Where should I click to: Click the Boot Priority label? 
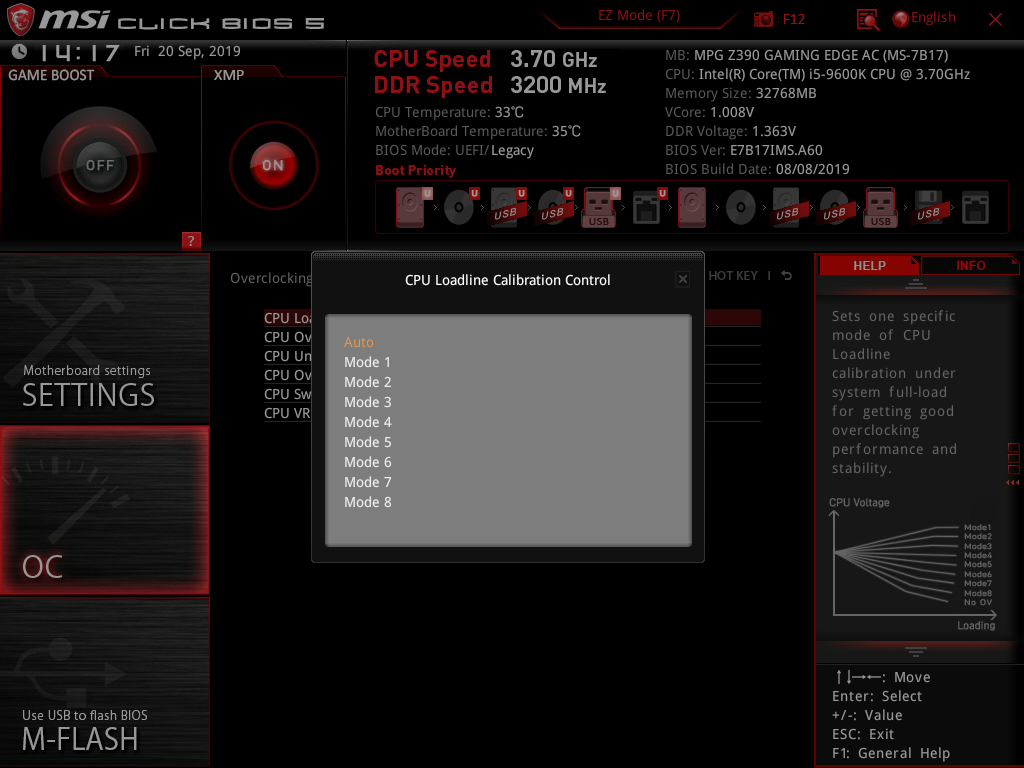point(415,170)
